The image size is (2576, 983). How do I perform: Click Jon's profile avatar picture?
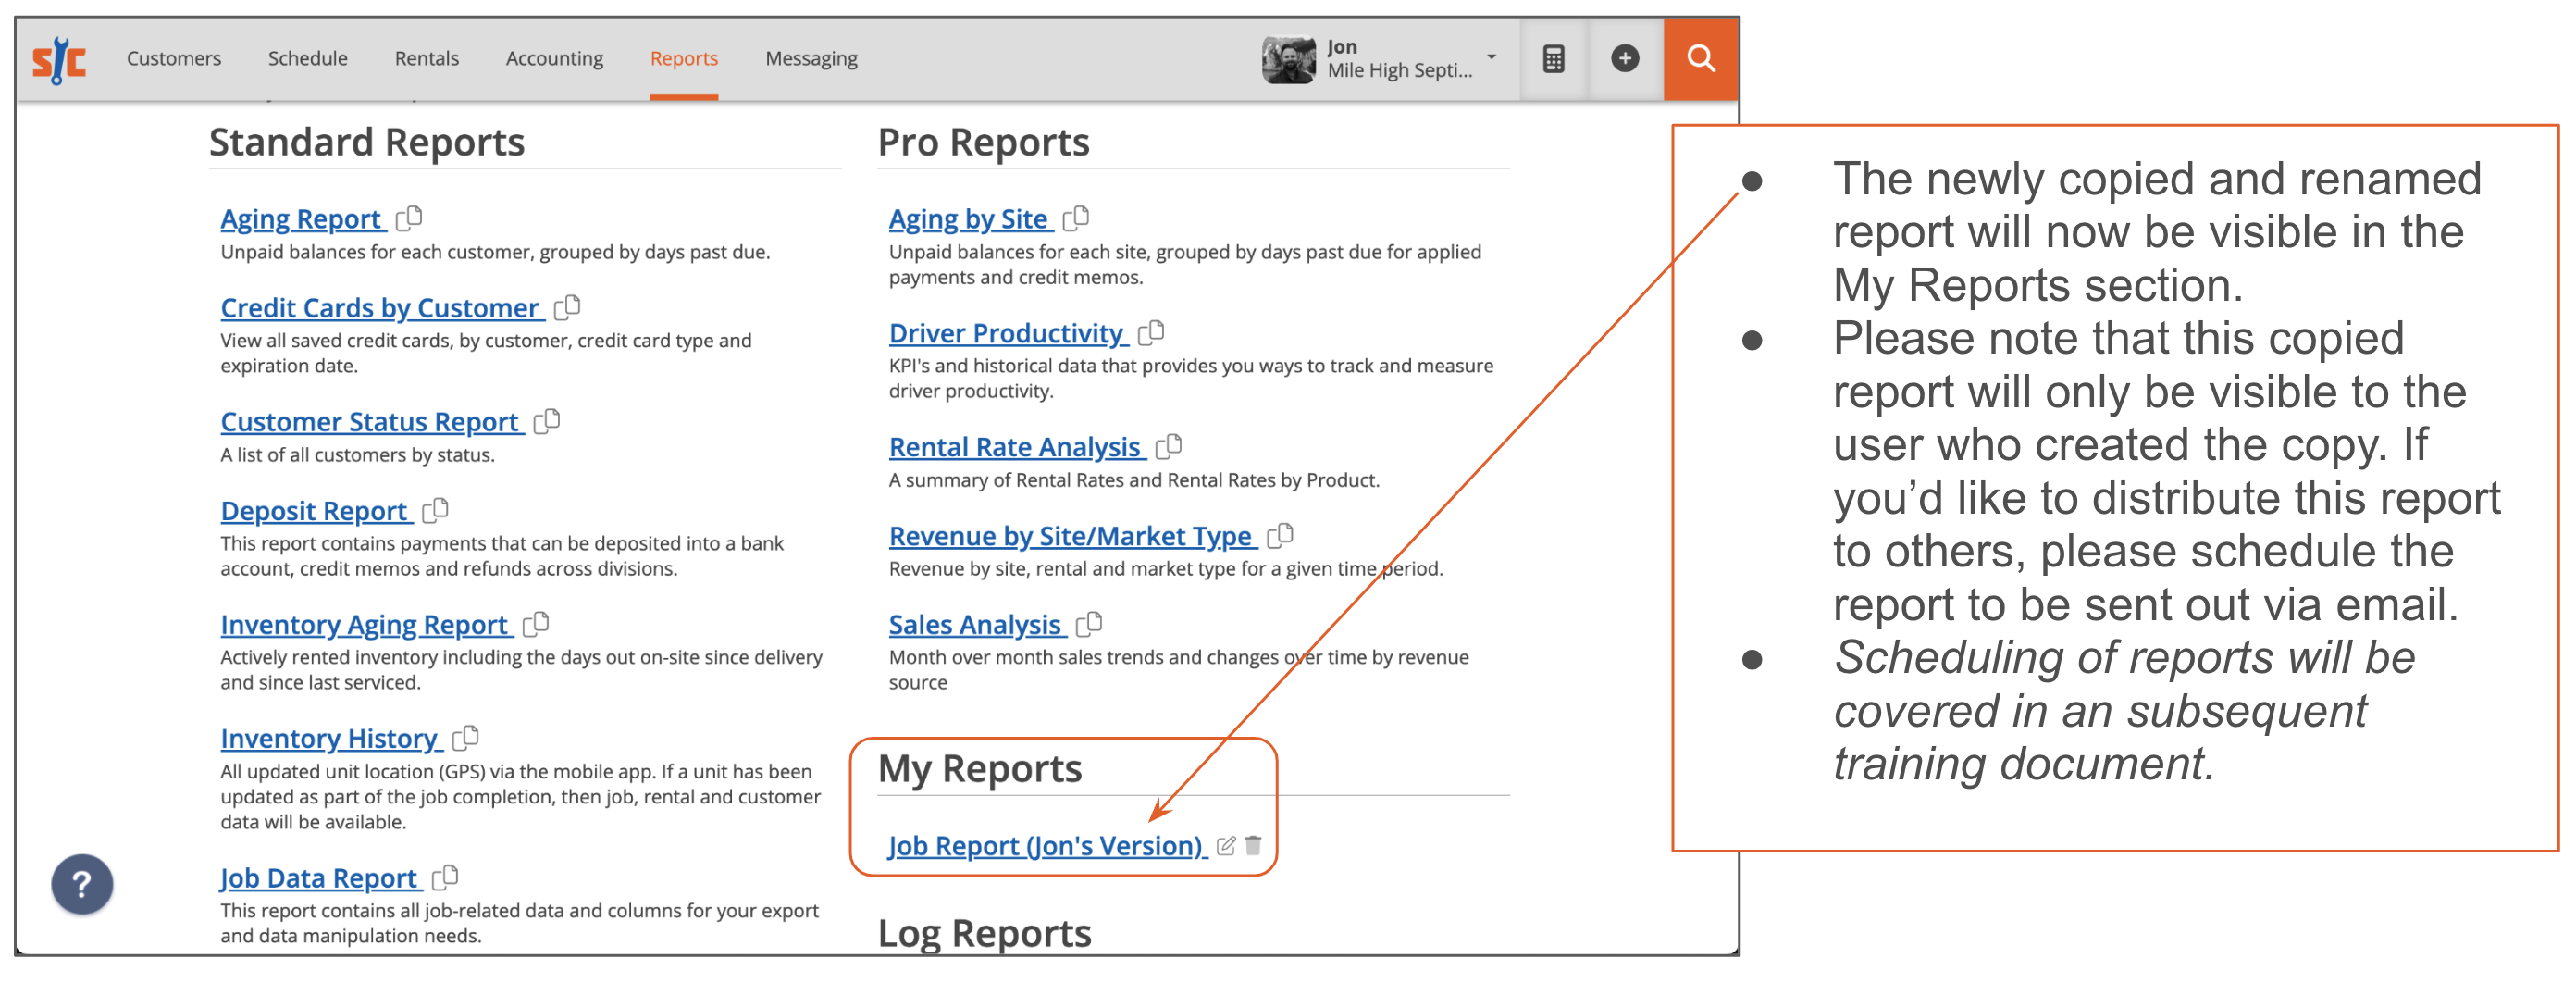pos(1290,58)
